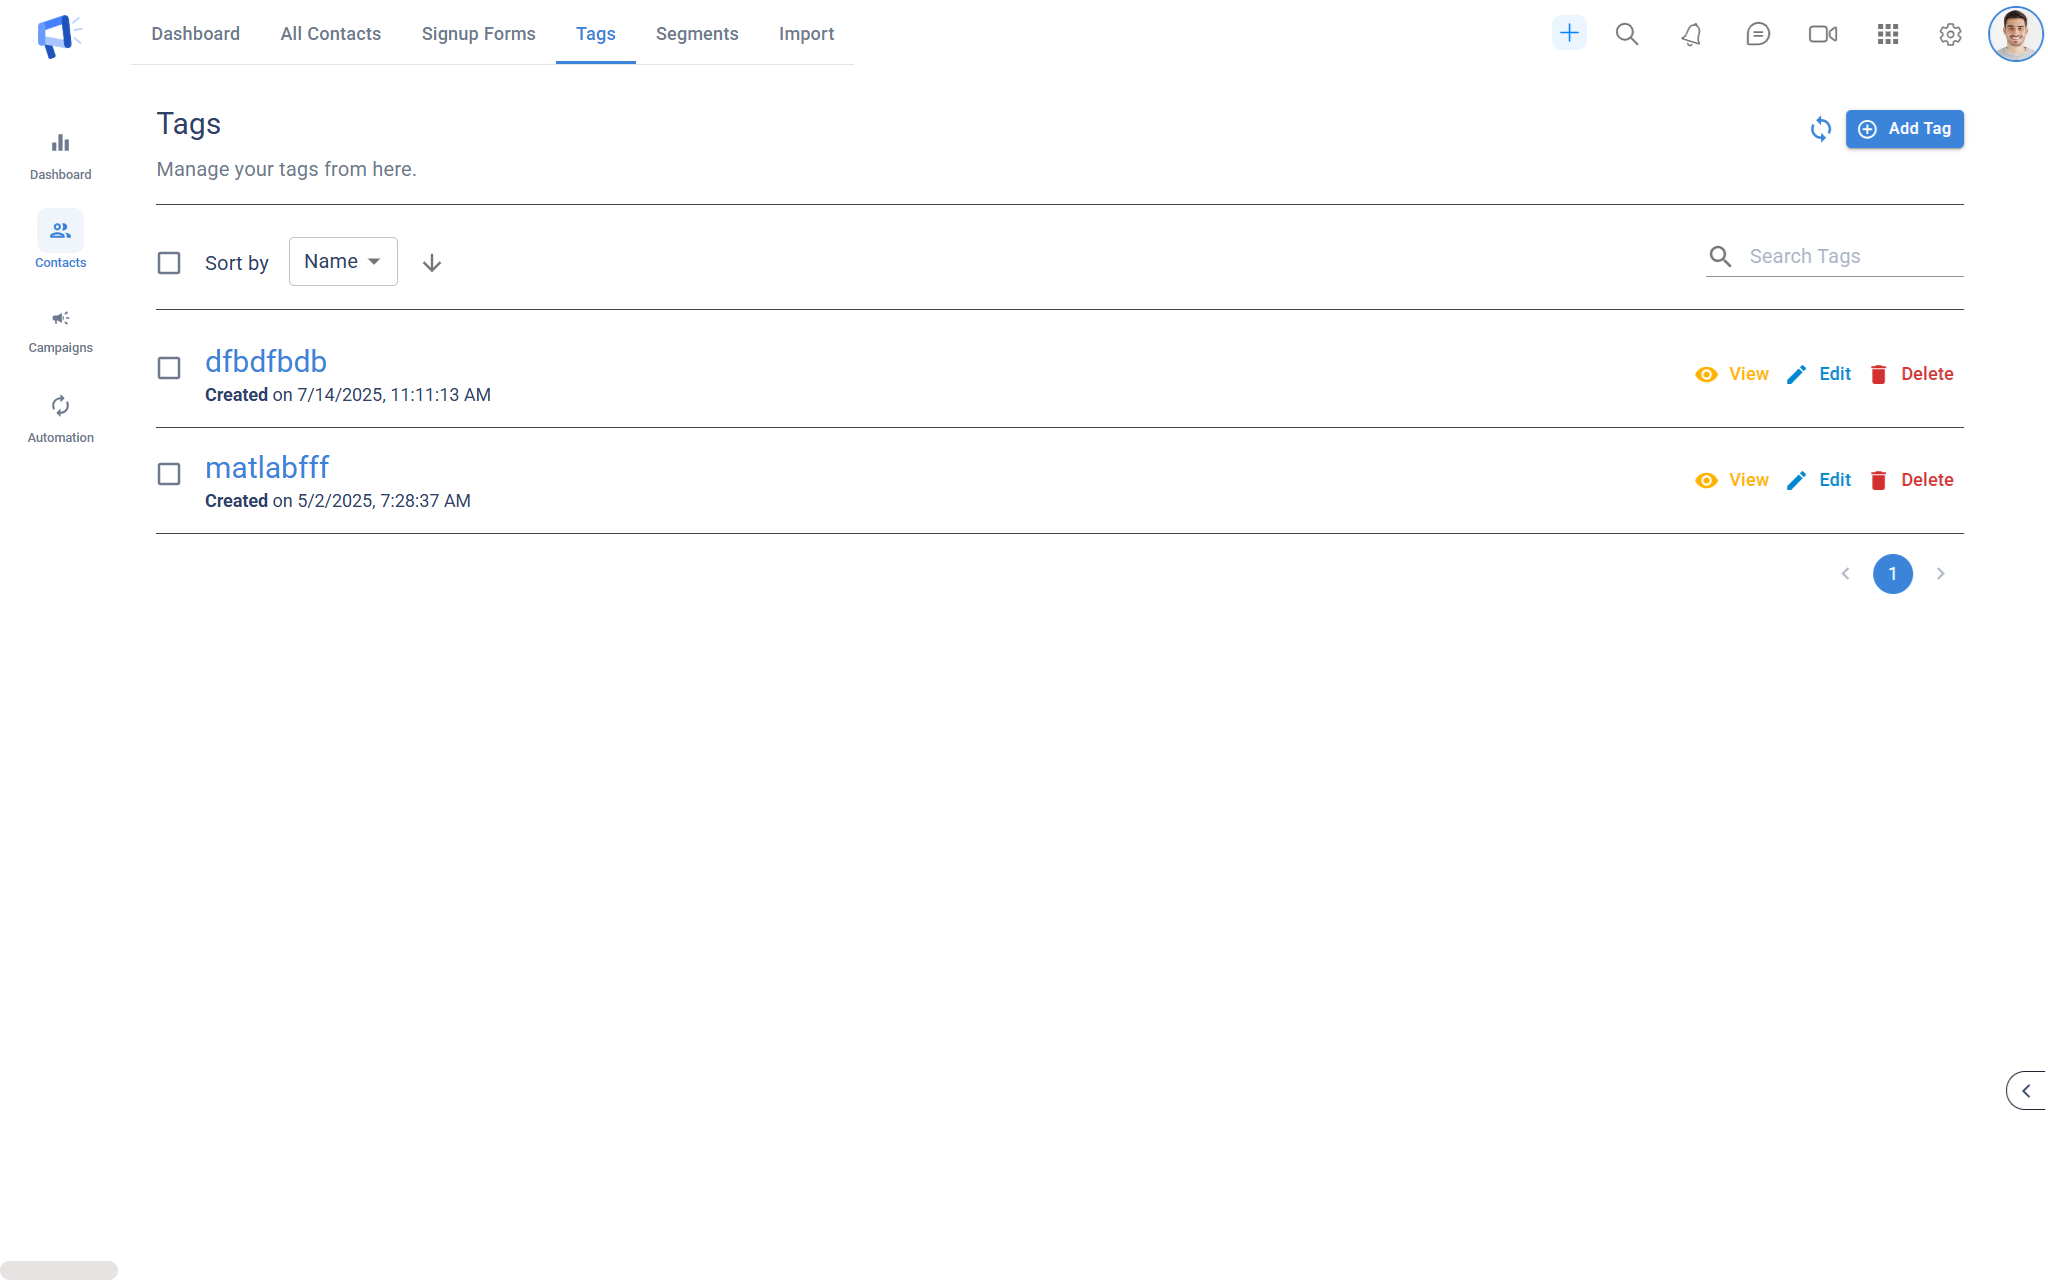Open the chat messages icon

(1757, 35)
